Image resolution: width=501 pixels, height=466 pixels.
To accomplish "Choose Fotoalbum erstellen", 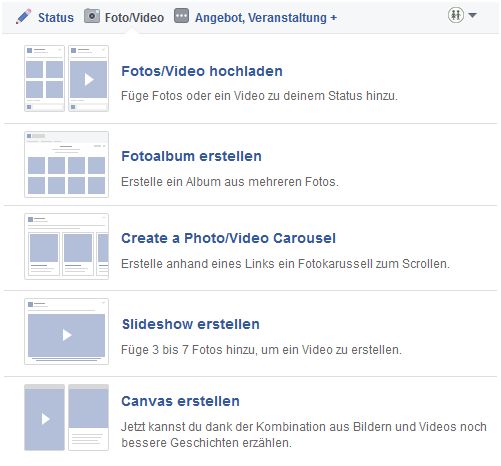I will pos(191,156).
